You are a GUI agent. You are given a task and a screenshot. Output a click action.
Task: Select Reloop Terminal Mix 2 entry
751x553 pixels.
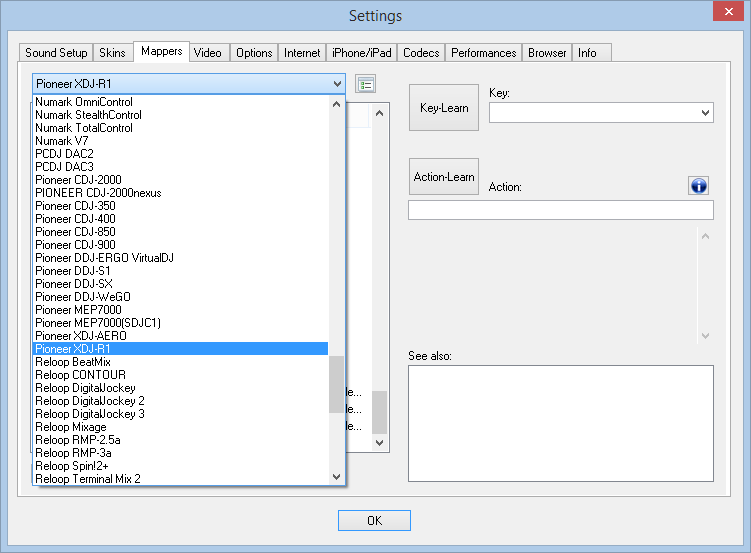click(x=181, y=478)
